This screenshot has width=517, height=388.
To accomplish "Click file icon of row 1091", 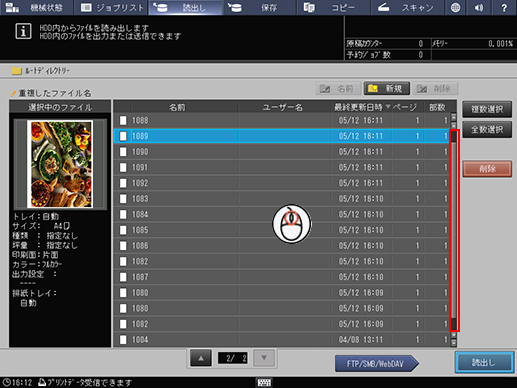I will (x=123, y=167).
